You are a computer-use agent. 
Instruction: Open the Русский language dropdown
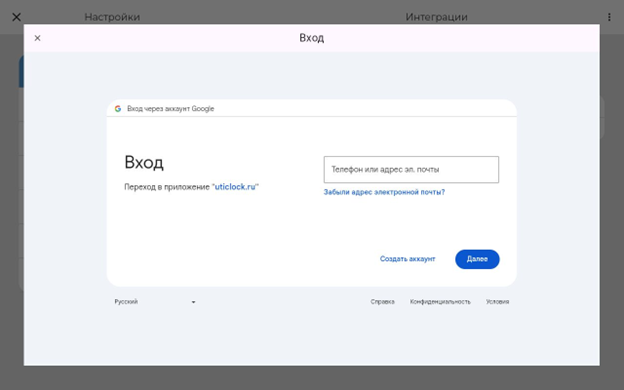pos(155,302)
